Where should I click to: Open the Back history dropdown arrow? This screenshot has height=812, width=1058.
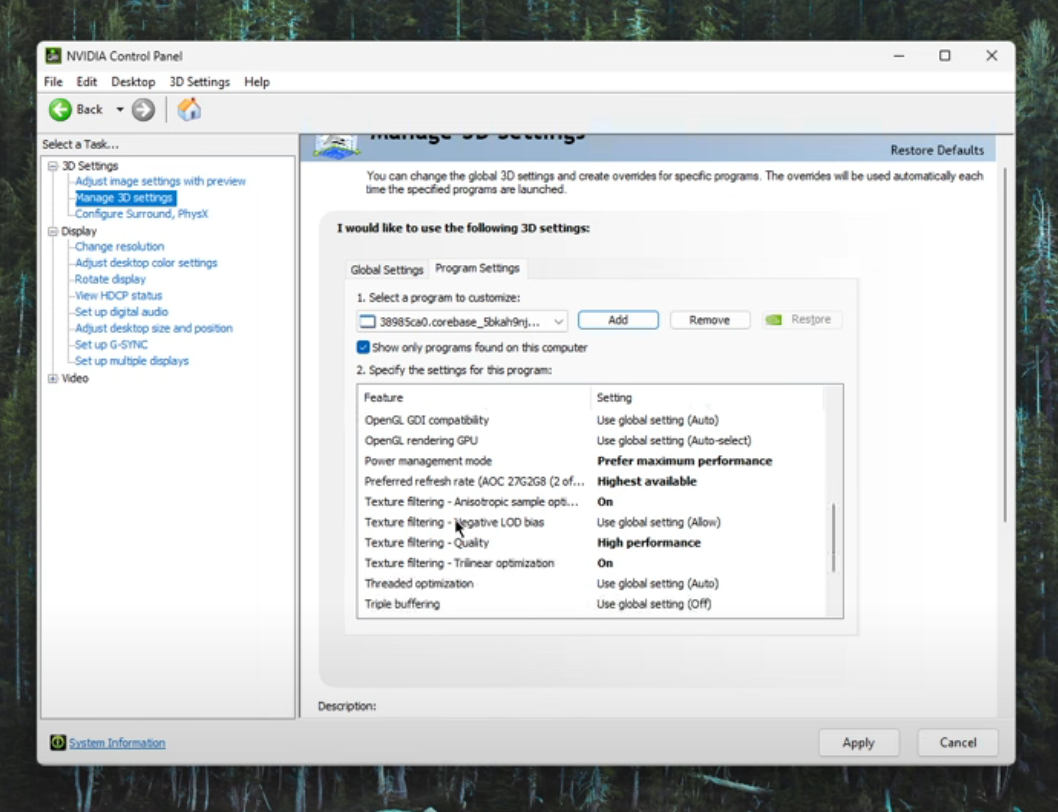(119, 109)
